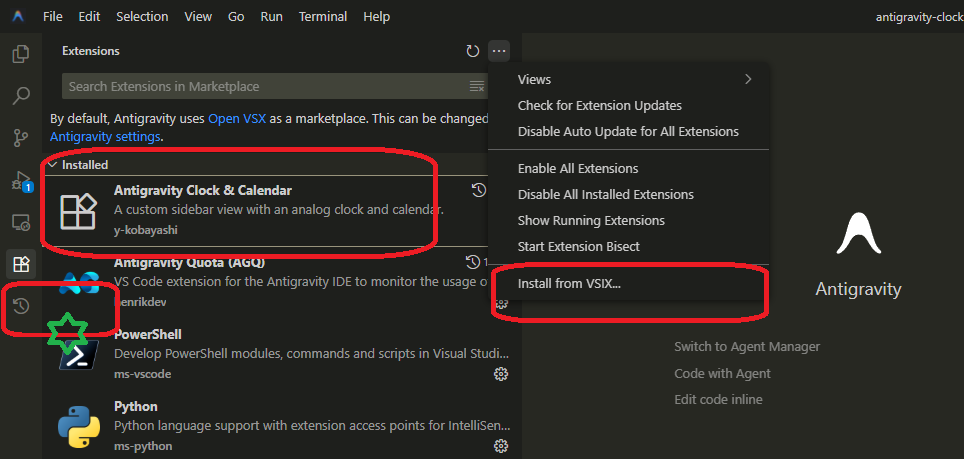This screenshot has height=459, width=964.
Task: Select the Extensions view icon
Action: tap(21, 264)
